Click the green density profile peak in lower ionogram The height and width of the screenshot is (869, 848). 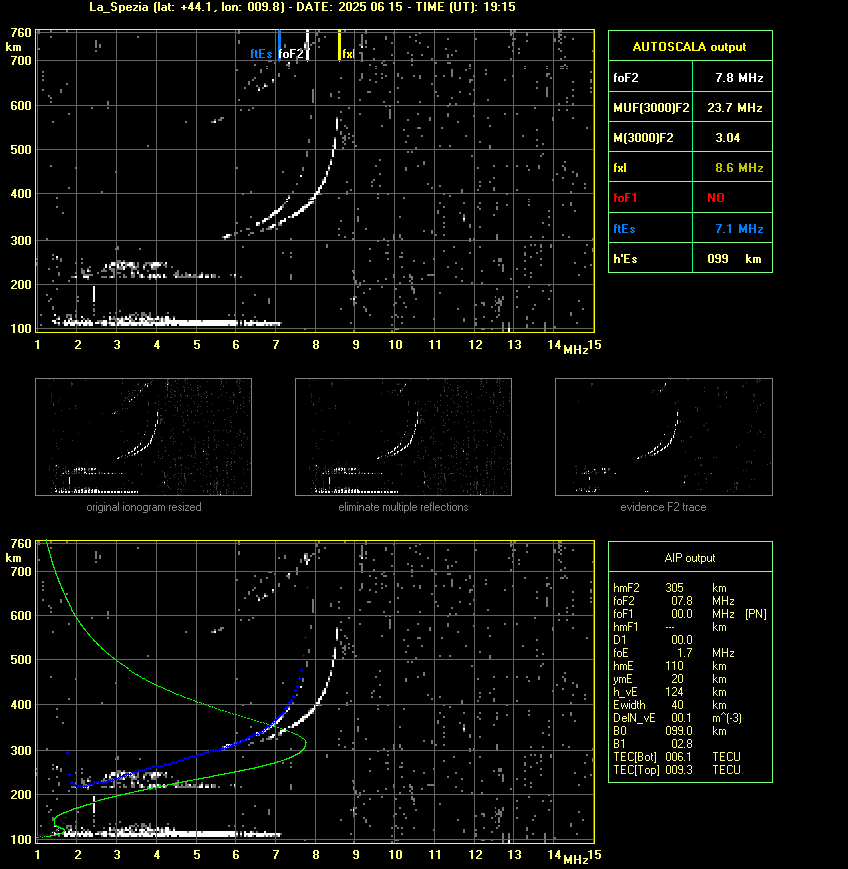tap(305, 742)
